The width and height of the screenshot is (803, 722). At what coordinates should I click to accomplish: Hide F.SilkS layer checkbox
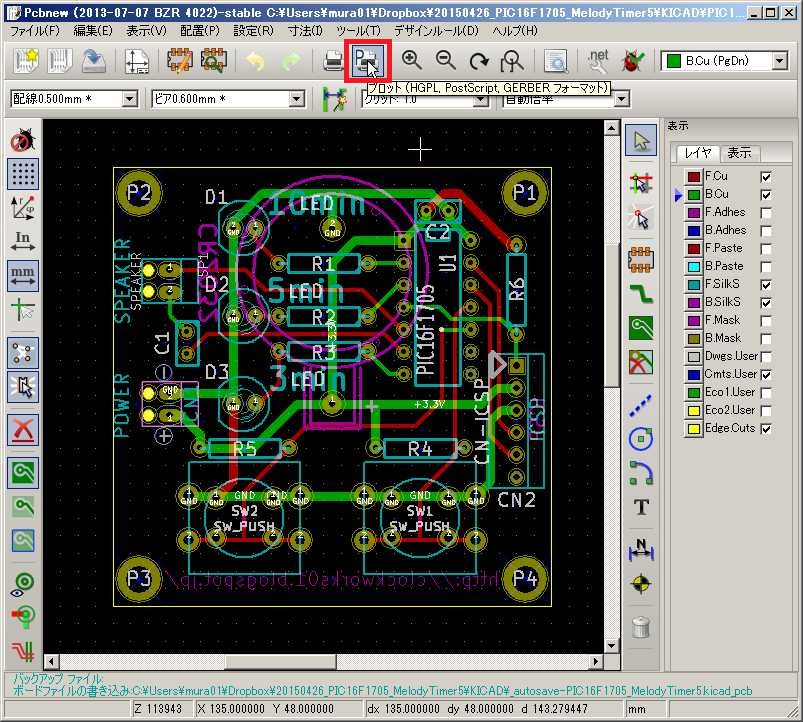click(x=766, y=285)
